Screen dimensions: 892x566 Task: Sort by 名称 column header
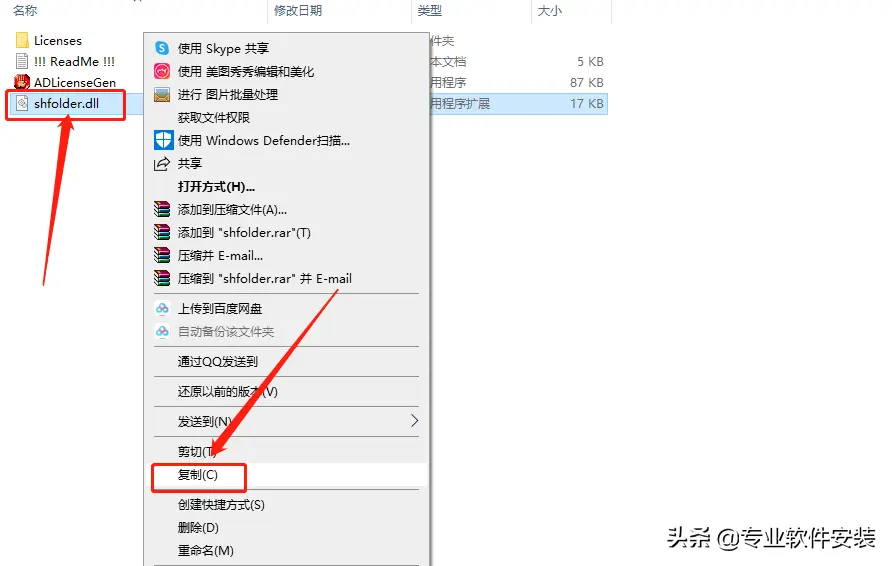point(25,10)
